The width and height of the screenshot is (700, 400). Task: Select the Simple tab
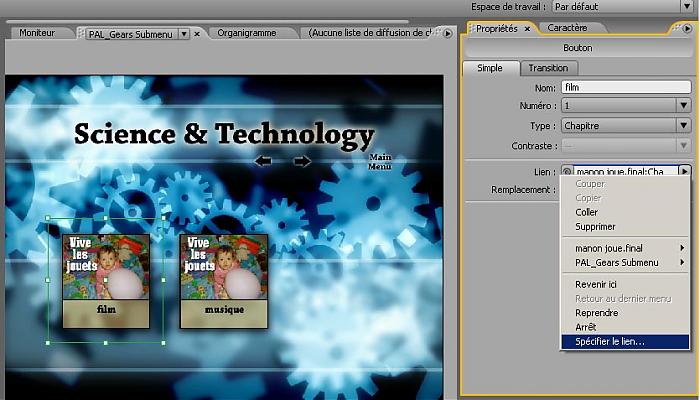pyautogui.click(x=490, y=68)
